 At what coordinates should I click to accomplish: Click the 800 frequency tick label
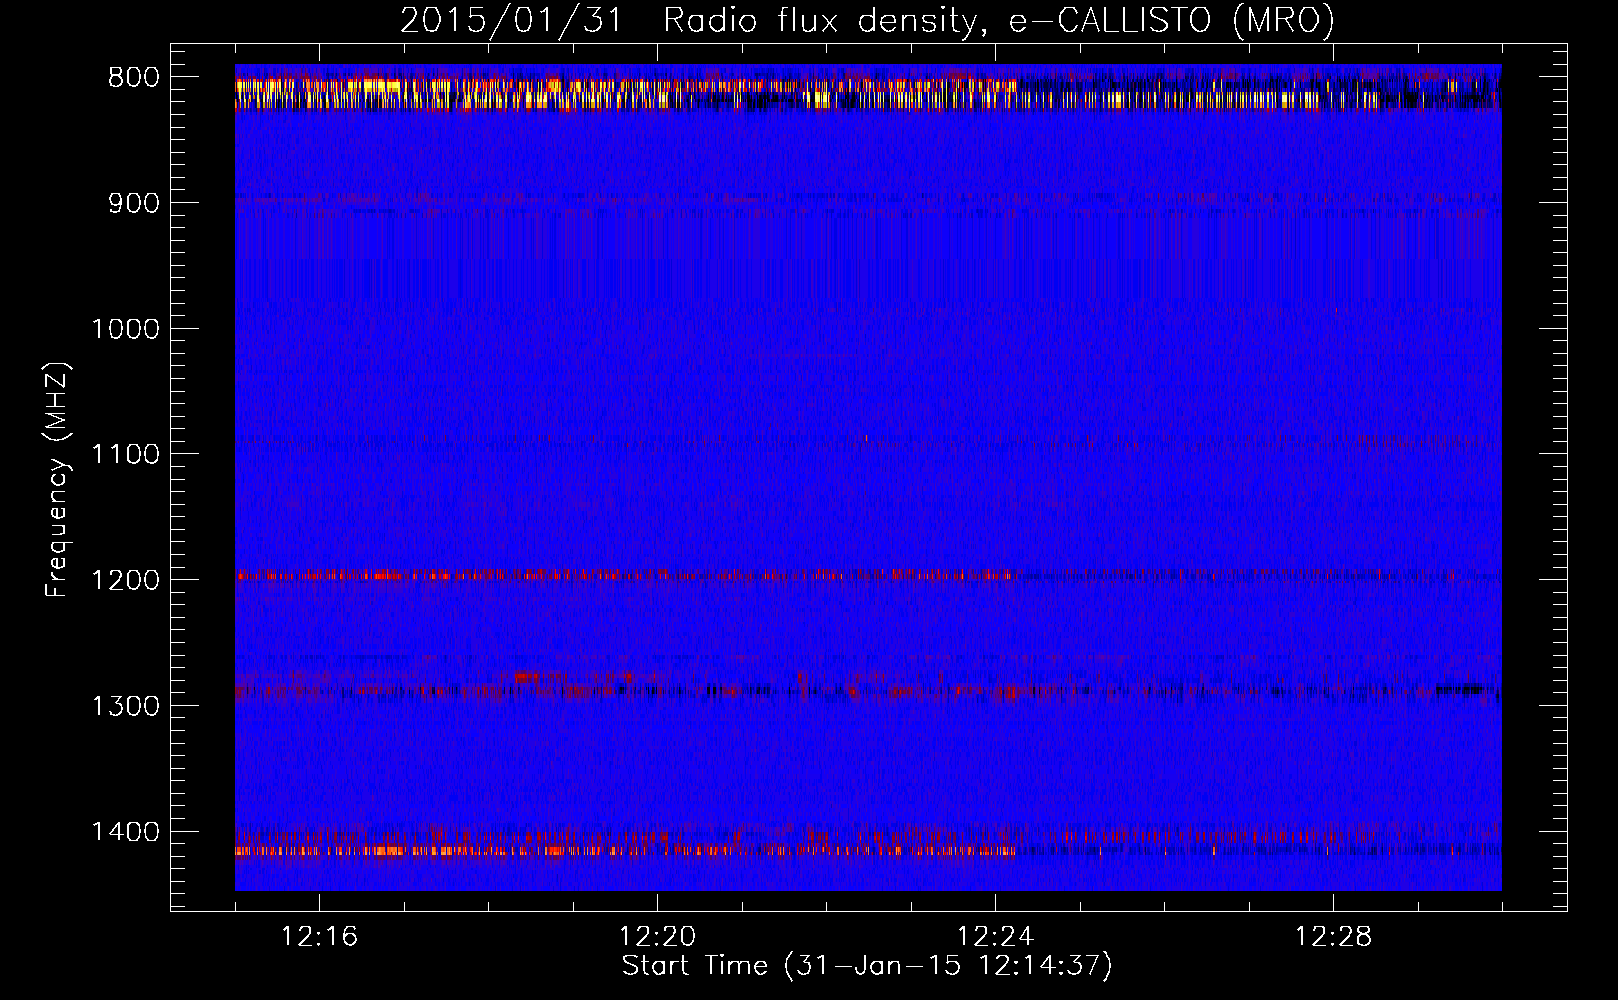coord(133,78)
